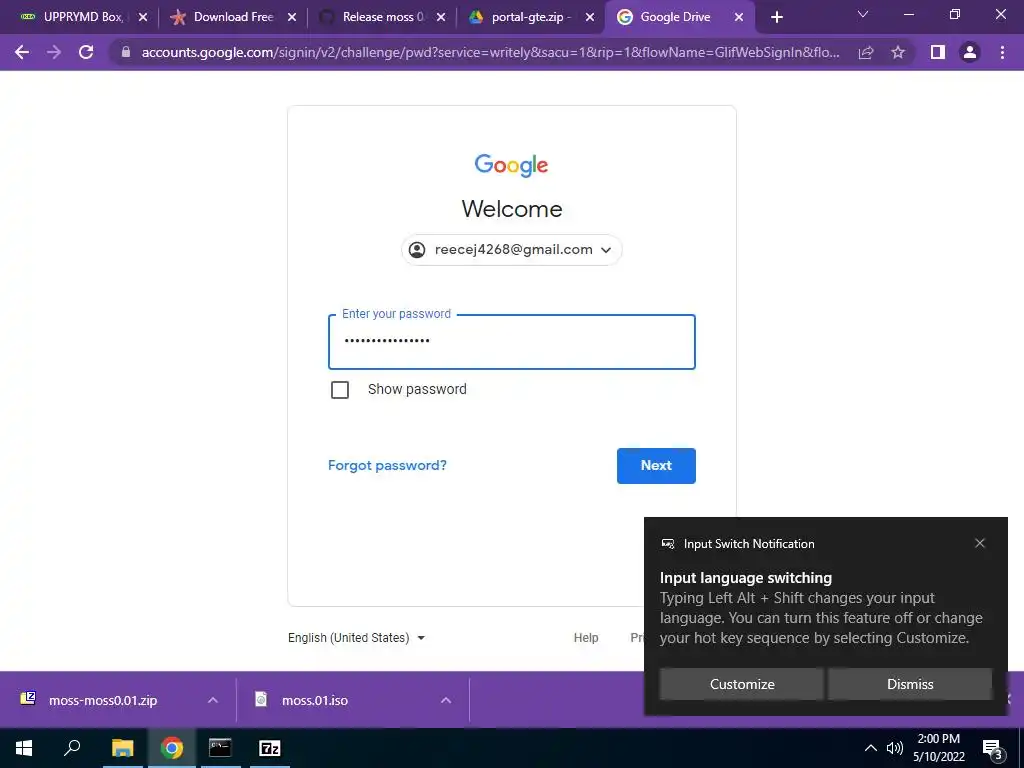The height and width of the screenshot is (768, 1024).
Task: Dismiss the input language notification
Action: point(910,684)
